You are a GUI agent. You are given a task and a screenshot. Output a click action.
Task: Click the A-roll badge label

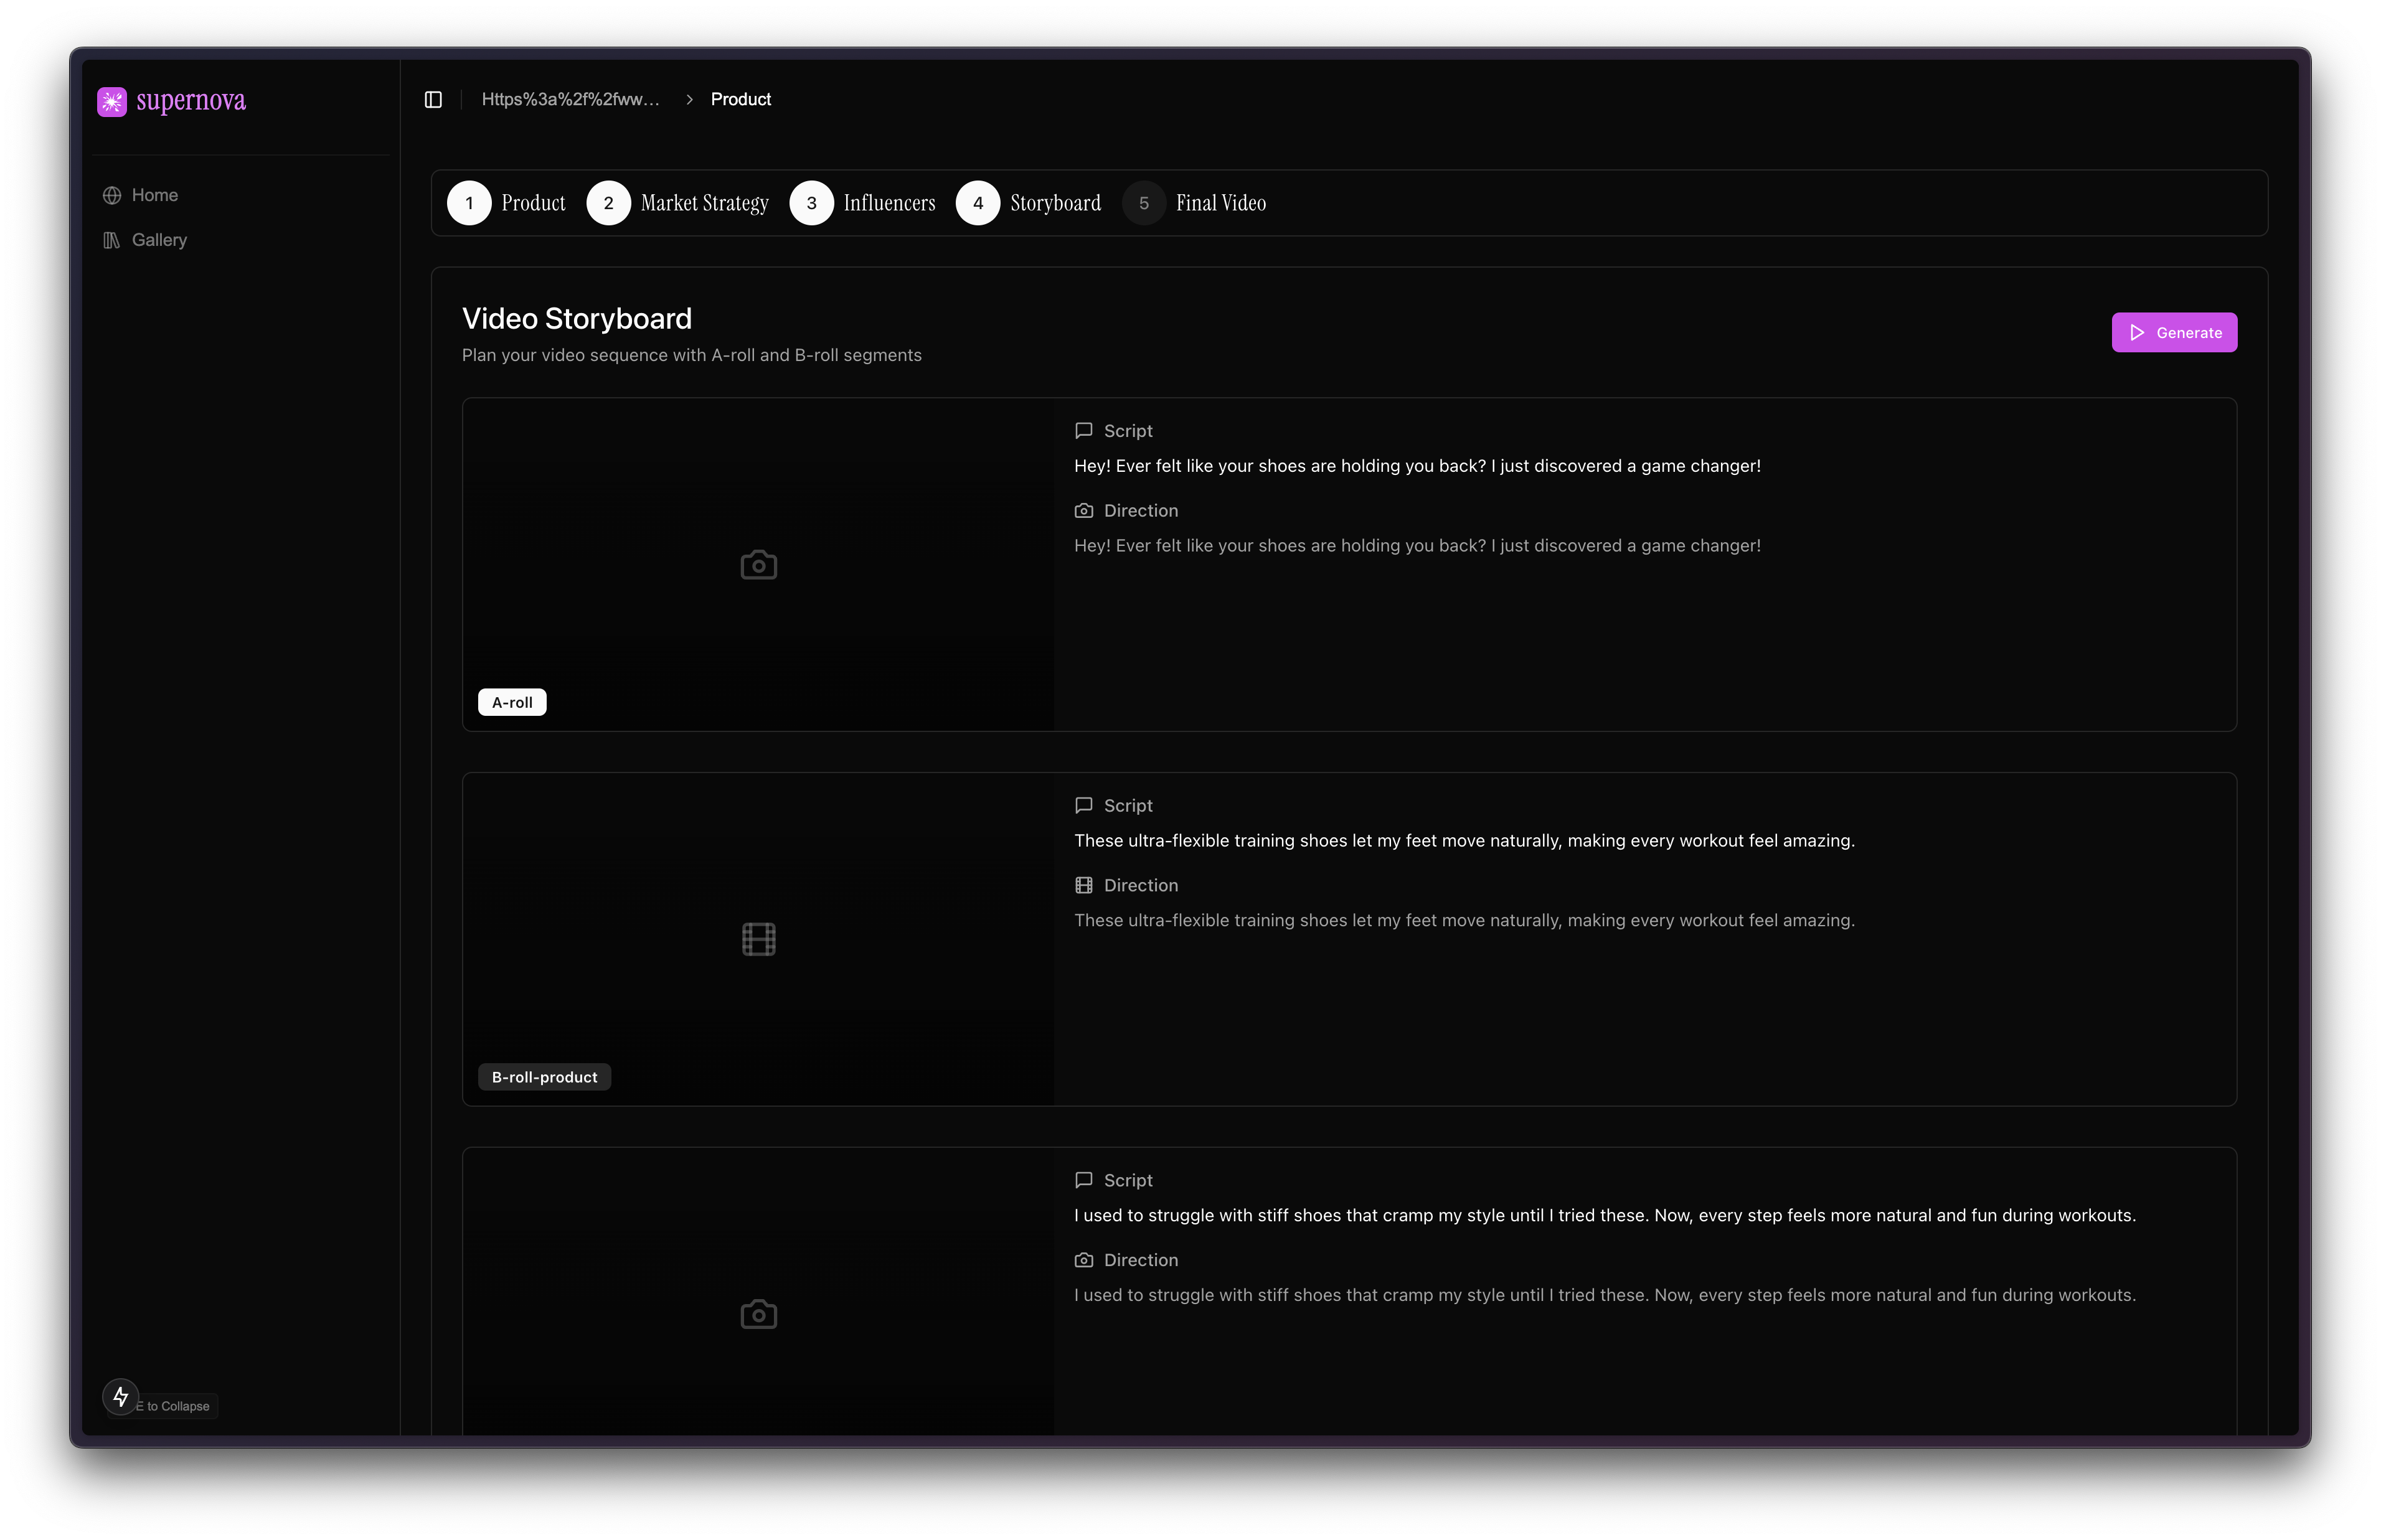pos(512,702)
